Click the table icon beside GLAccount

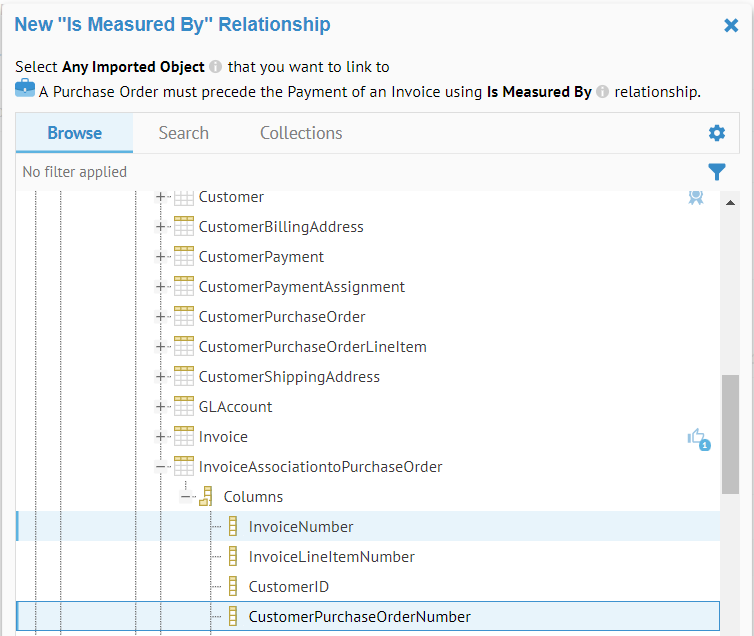184,407
